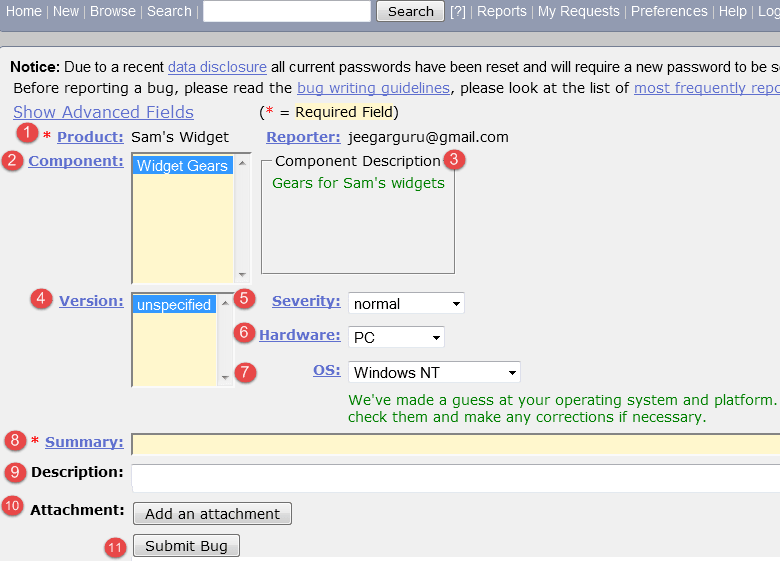Screen dimensions: 780x561
Task: Click the red number 1 marker
Action: (x=29, y=133)
